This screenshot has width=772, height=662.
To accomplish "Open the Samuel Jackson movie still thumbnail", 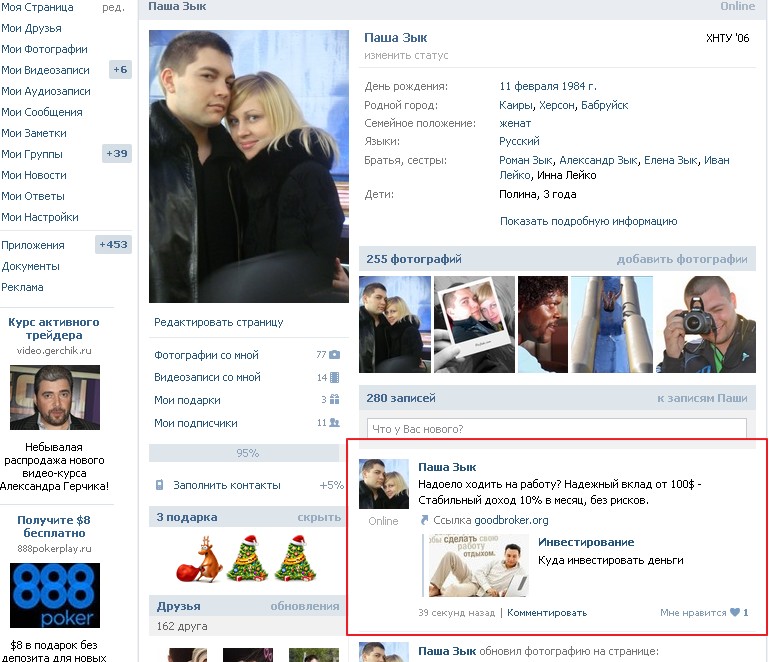I will [543, 324].
